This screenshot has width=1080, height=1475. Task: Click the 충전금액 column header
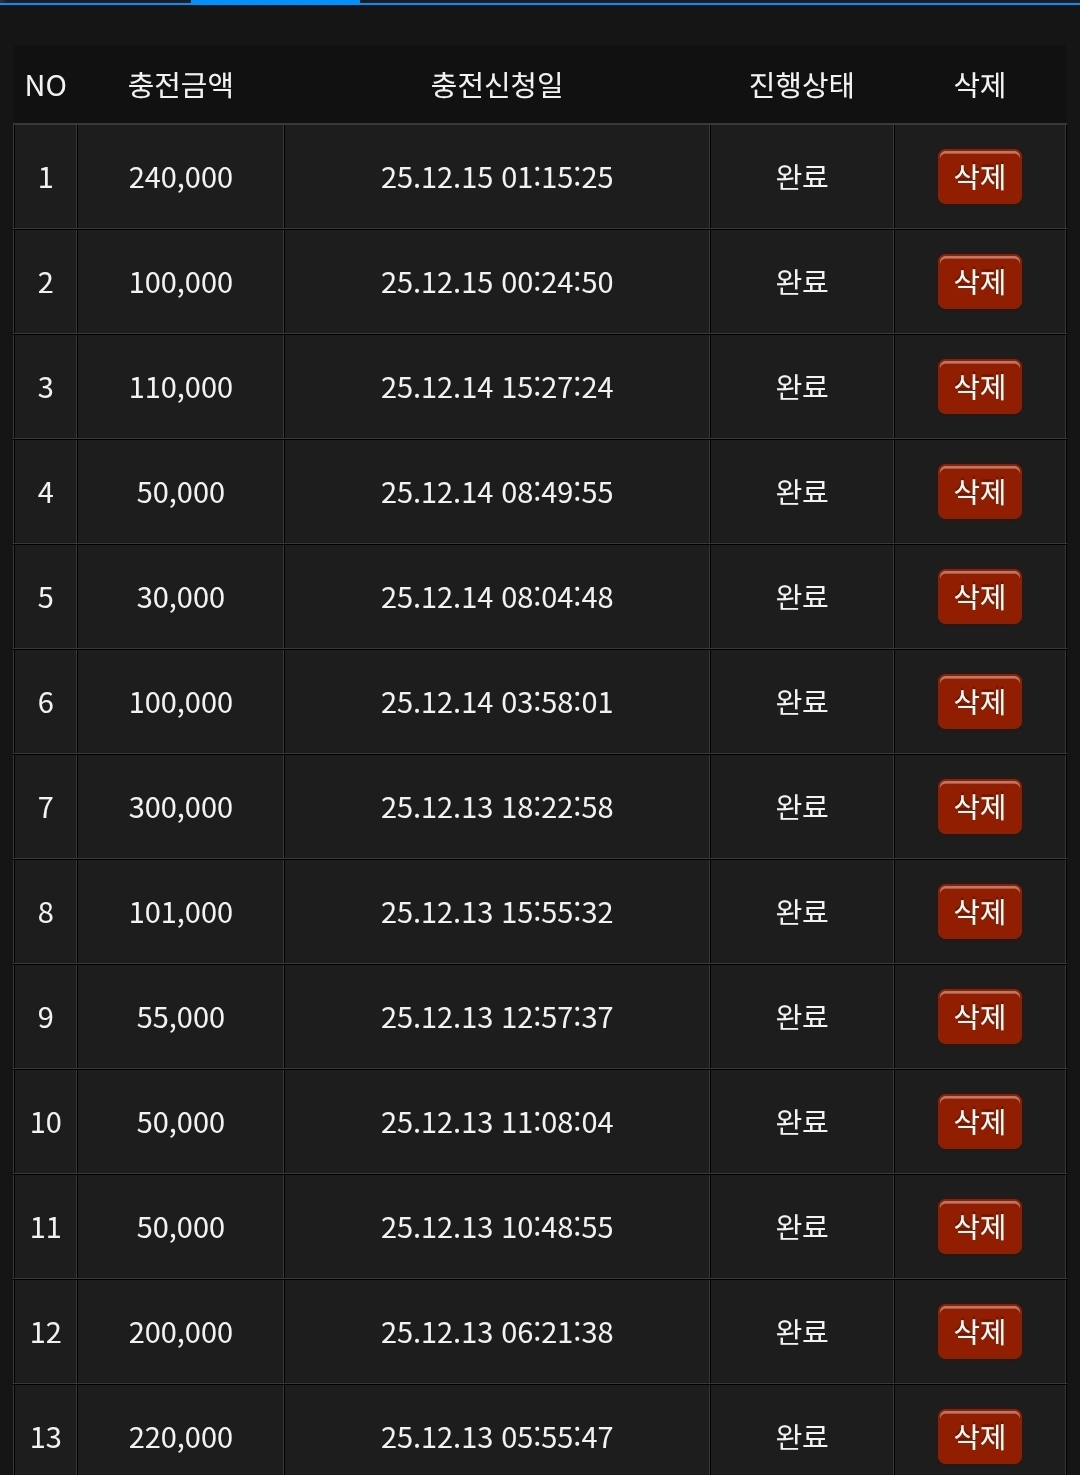(x=180, y=85)
